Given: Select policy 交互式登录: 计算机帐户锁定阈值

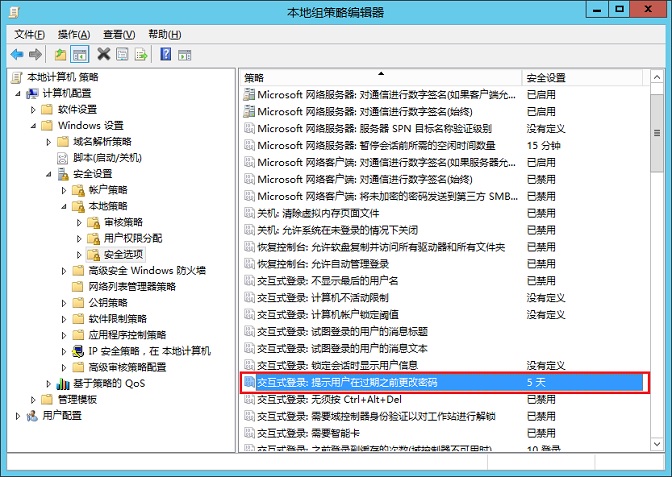Looking at the screenshot, I should [x=328, y=315].
